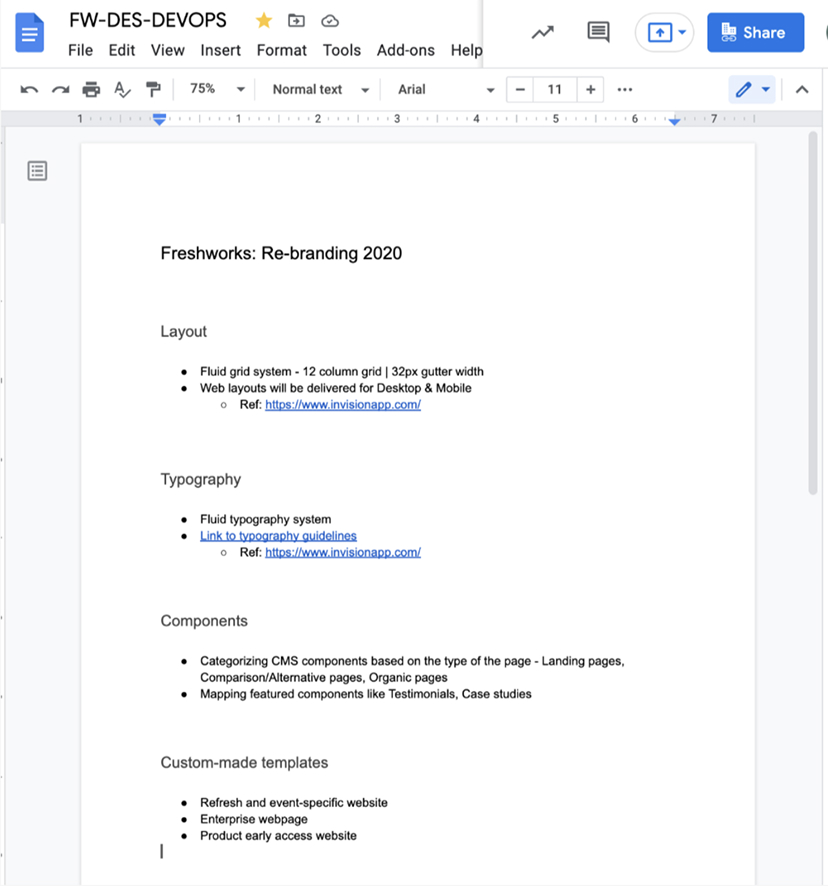Open Link to typography guidelines
The height and width of the screenshot is (886, 828).
click(278, 536)
